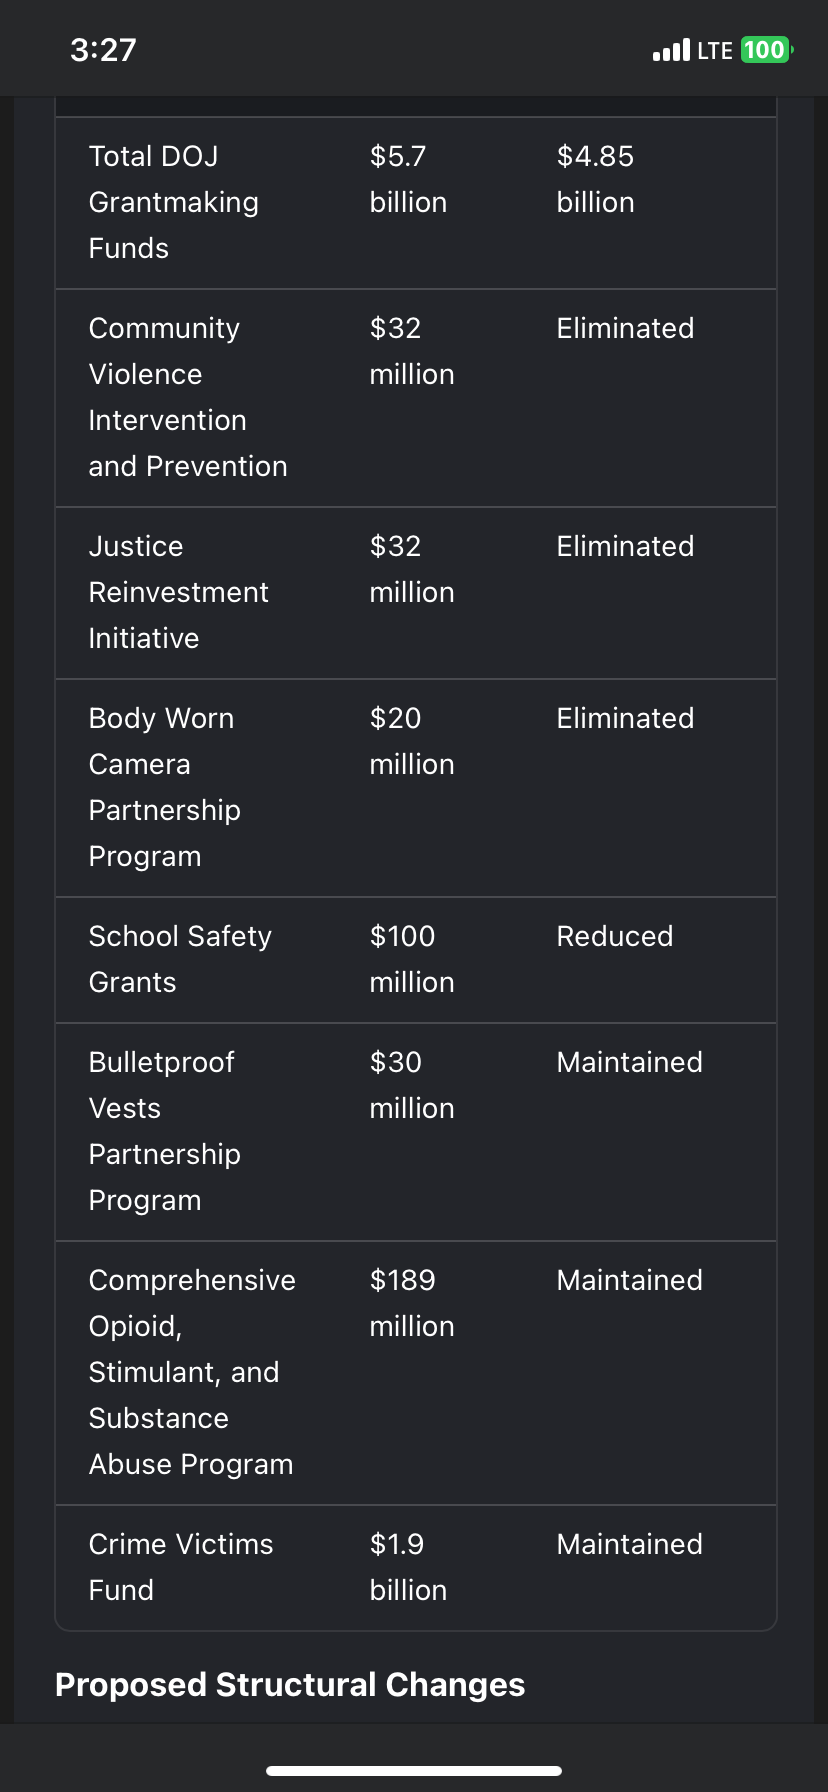The width and height of the screenshot is (828, 1792).
Task: Tap the Justice Reinvestment Initiative label
Action: tap(178, 592)
